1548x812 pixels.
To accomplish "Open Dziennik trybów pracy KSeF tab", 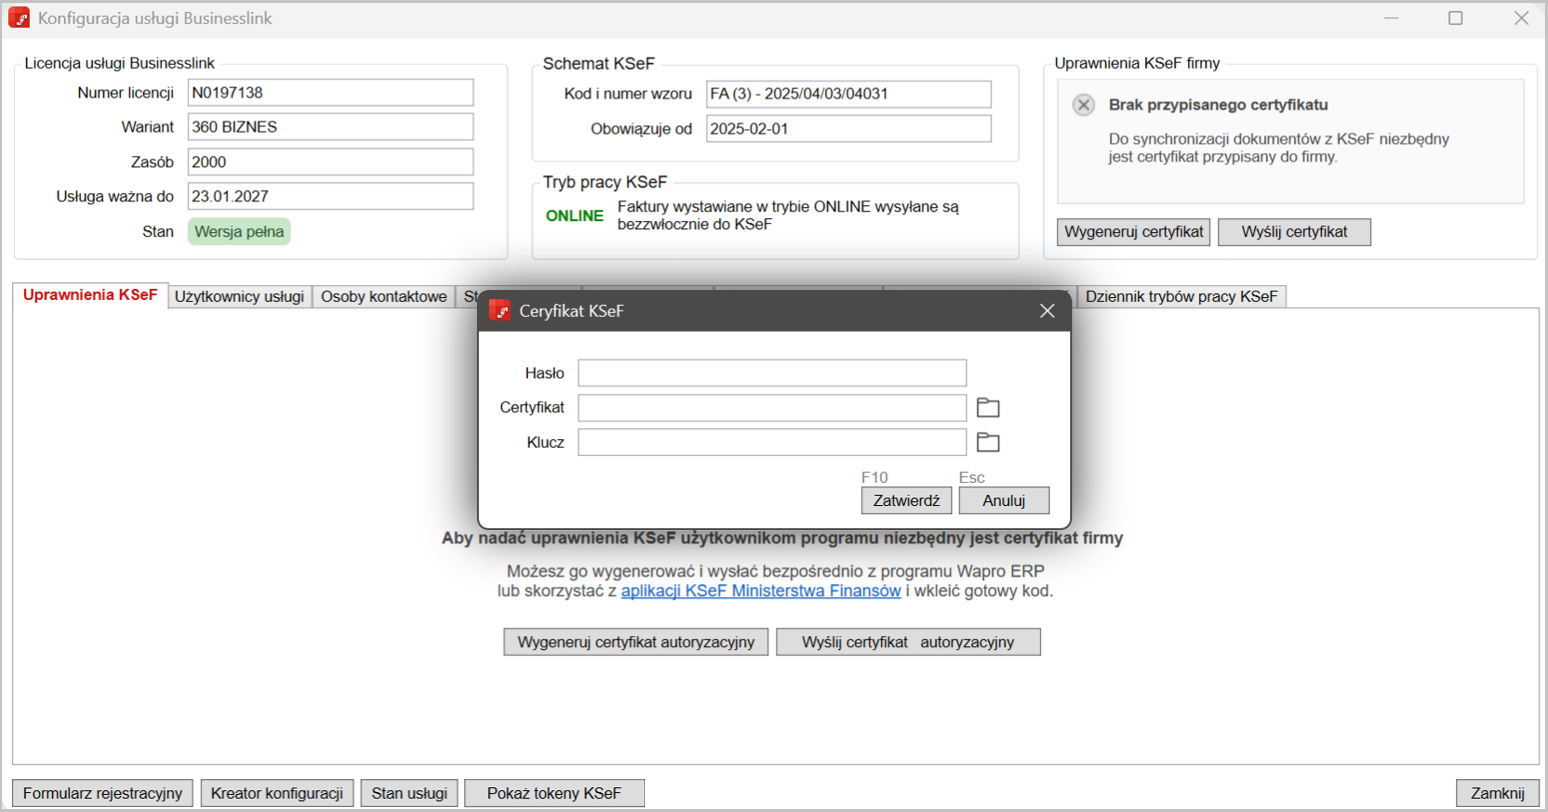I will pos(1181,296).
